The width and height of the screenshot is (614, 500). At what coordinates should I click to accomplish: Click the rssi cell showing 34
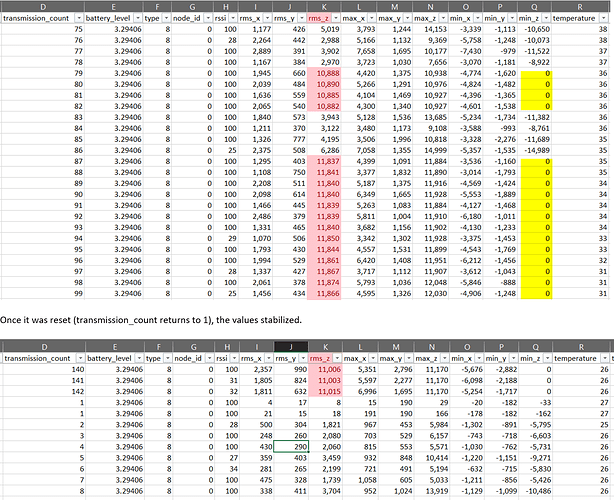point(227,469)
